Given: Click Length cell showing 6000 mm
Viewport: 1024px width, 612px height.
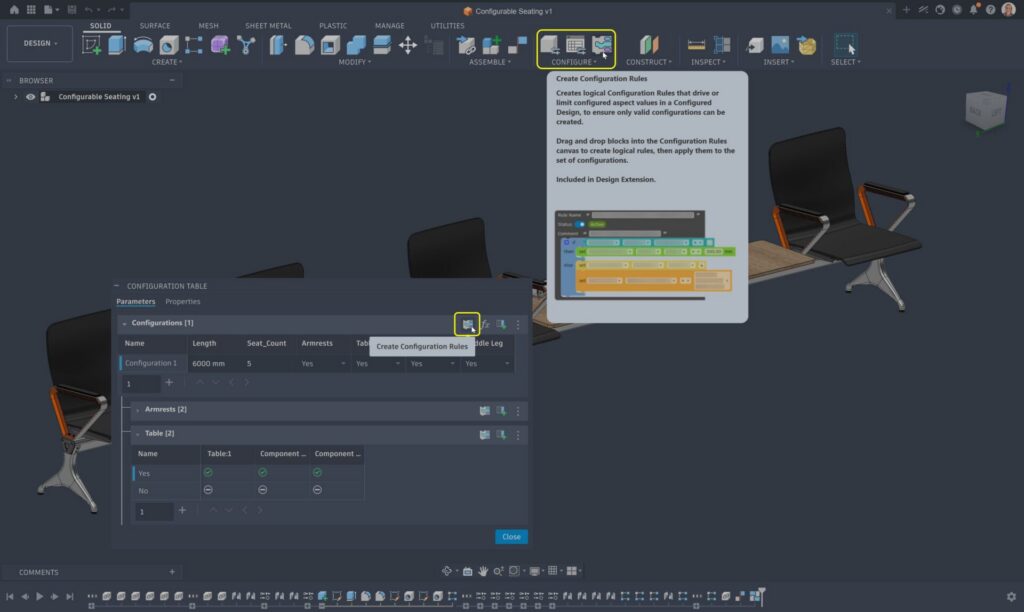Looking at the screenshot, I should (x=208, y=364).
